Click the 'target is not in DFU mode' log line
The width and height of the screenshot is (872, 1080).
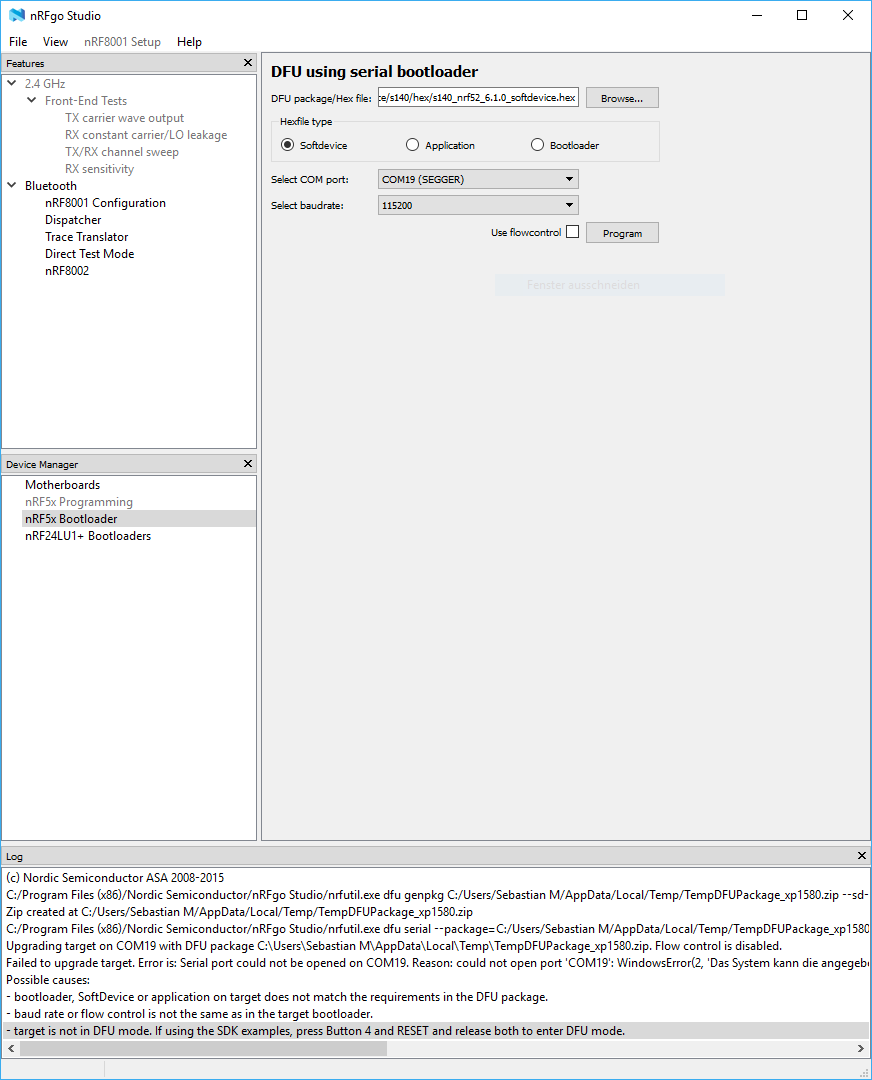tap(437, 1031)
